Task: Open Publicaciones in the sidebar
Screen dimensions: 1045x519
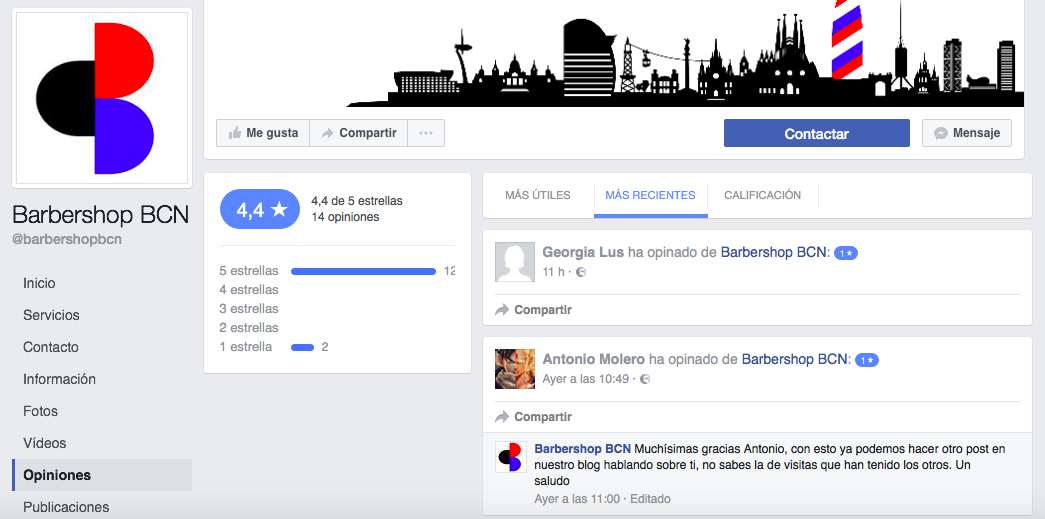Action: pos(66,507)
